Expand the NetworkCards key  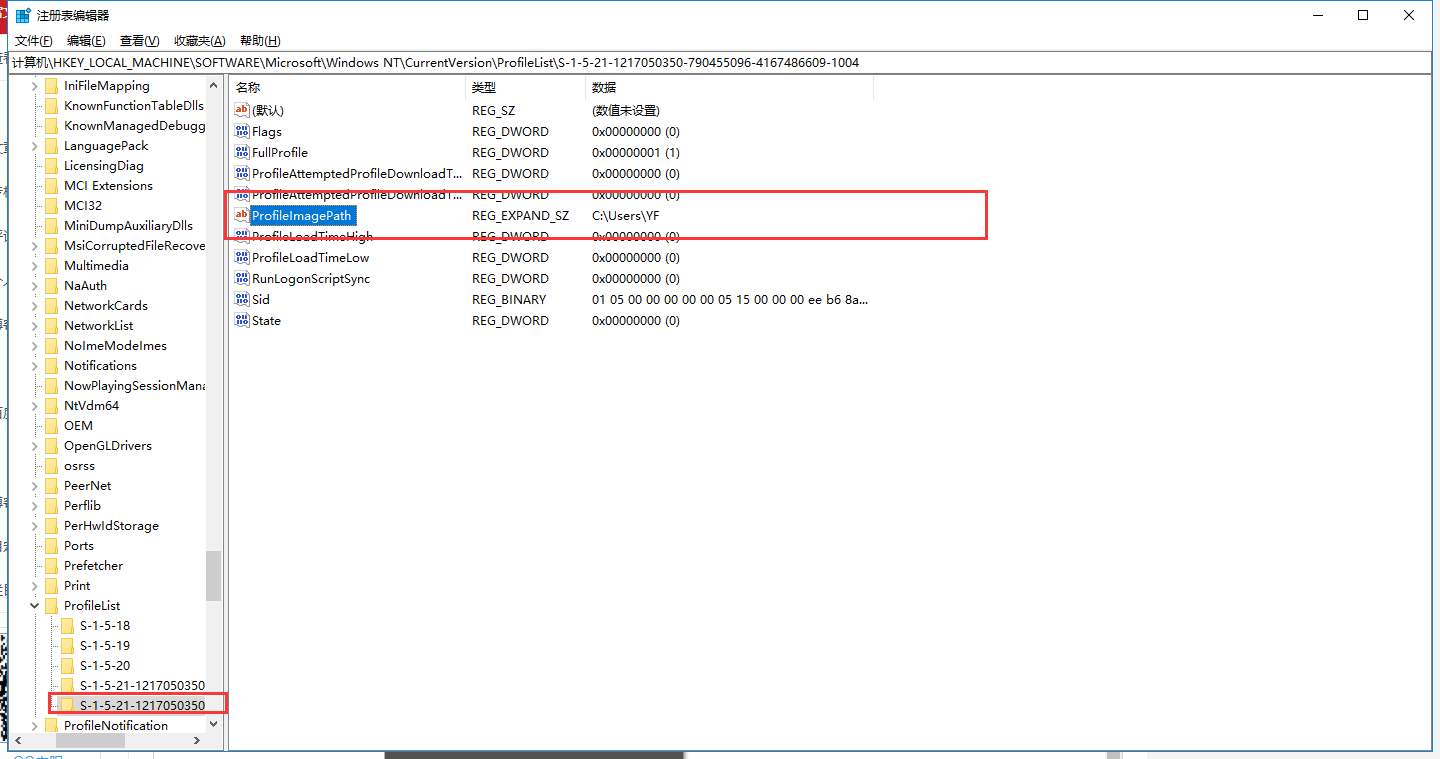pyautogui.click(x=34, y=305)
